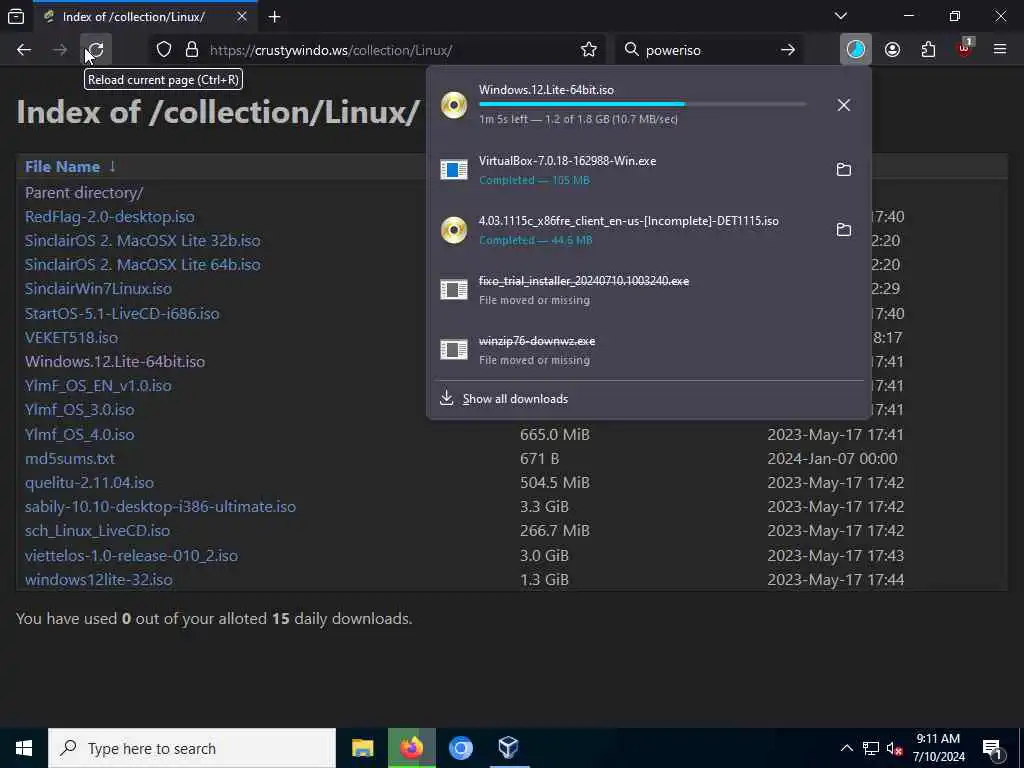Image resolution: width=1024 pixels, height=768 pixels.
Task: Open the Windows Start menu
Action: (24, 748)
